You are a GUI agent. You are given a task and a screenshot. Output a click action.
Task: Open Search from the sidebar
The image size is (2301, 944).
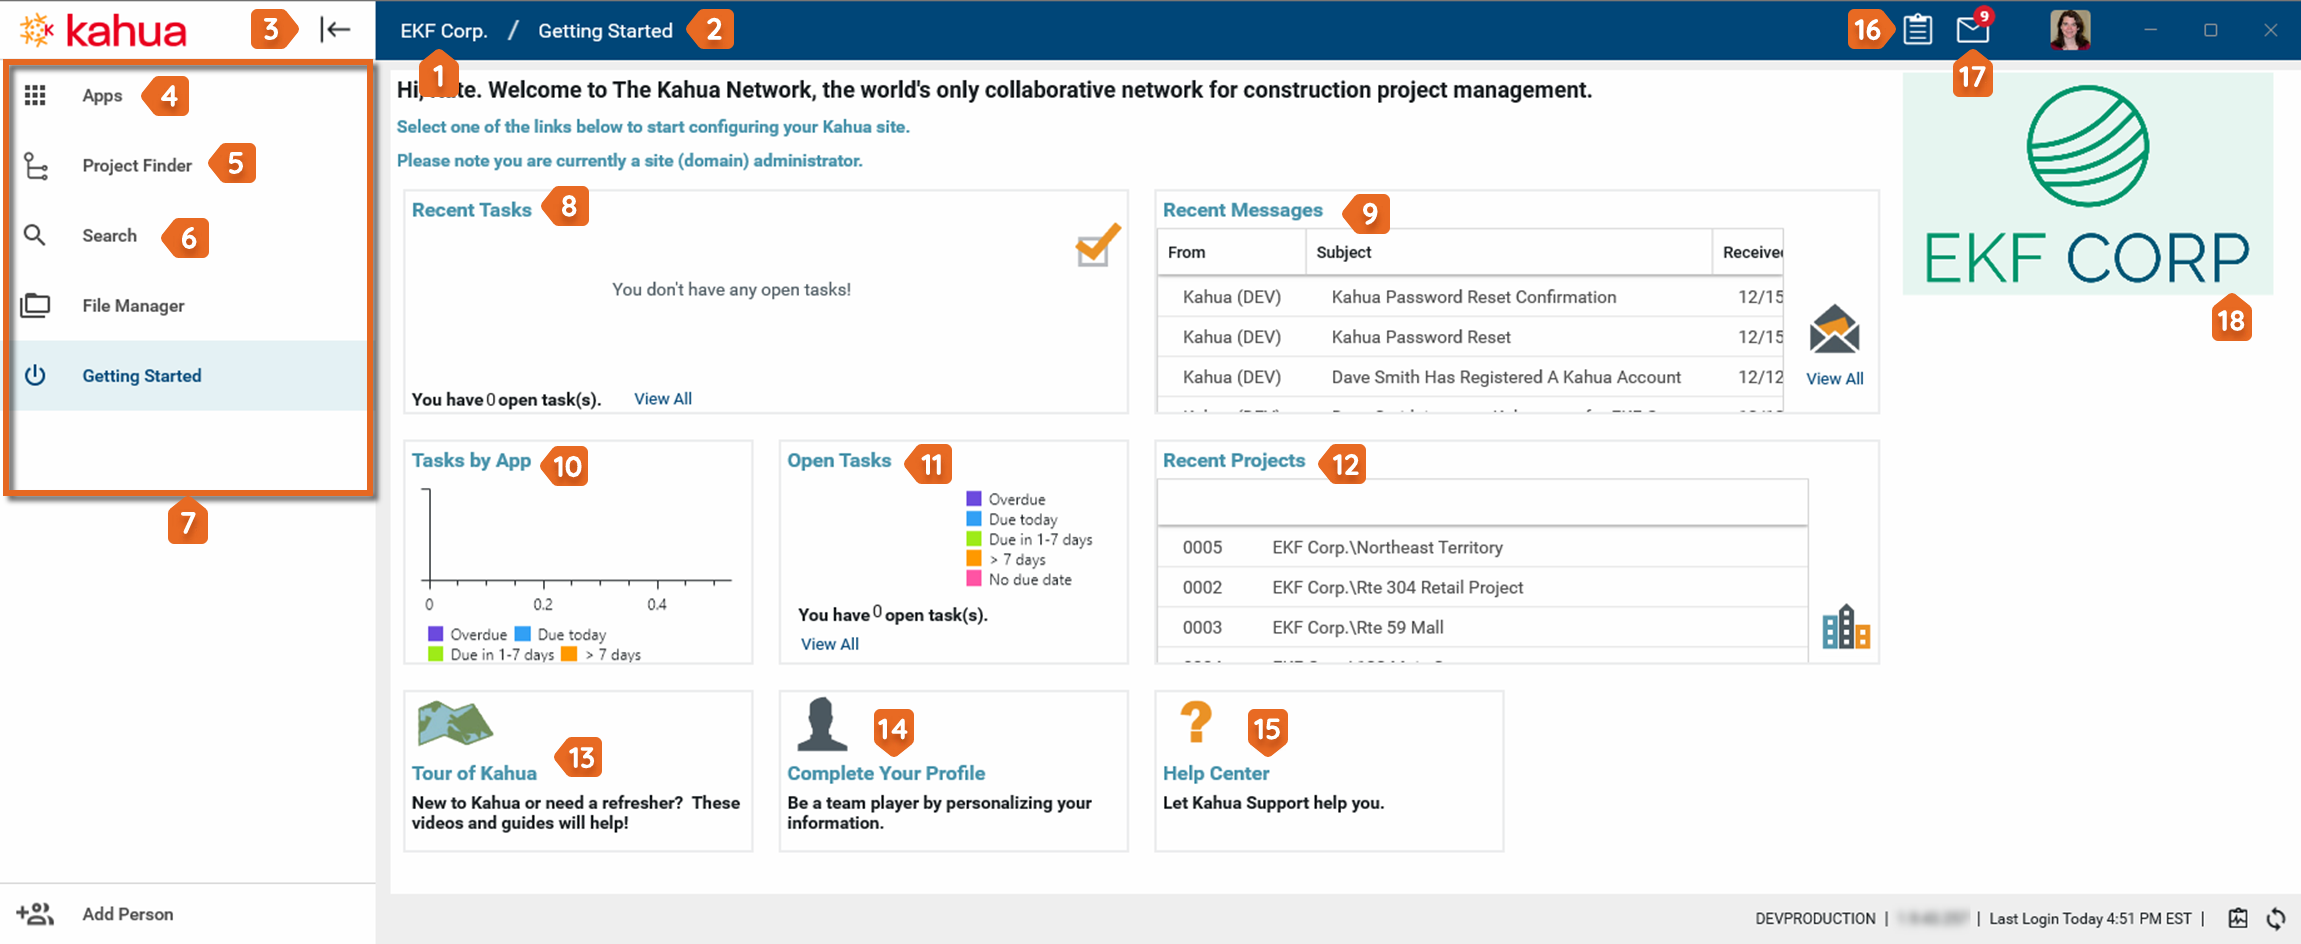pyautogui.click(x=109, y=236)
